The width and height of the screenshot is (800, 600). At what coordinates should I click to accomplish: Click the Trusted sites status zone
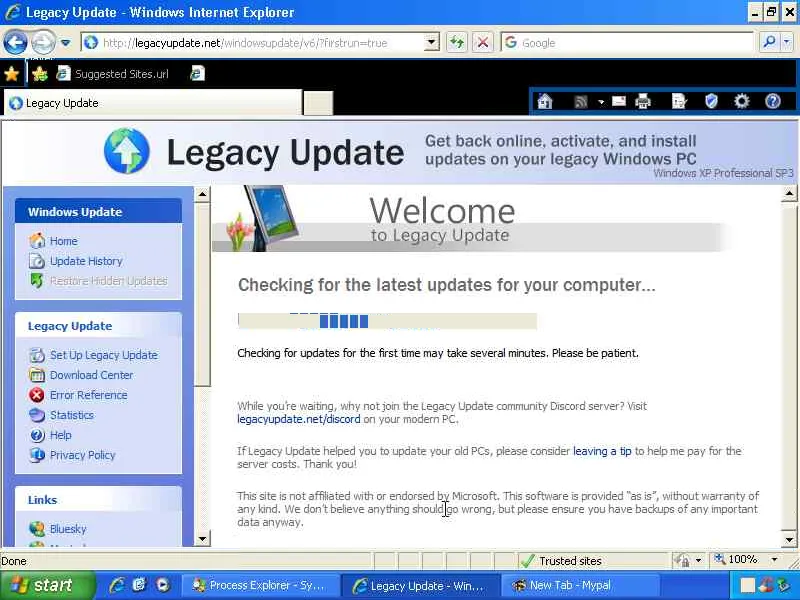(x=592, y=561)
